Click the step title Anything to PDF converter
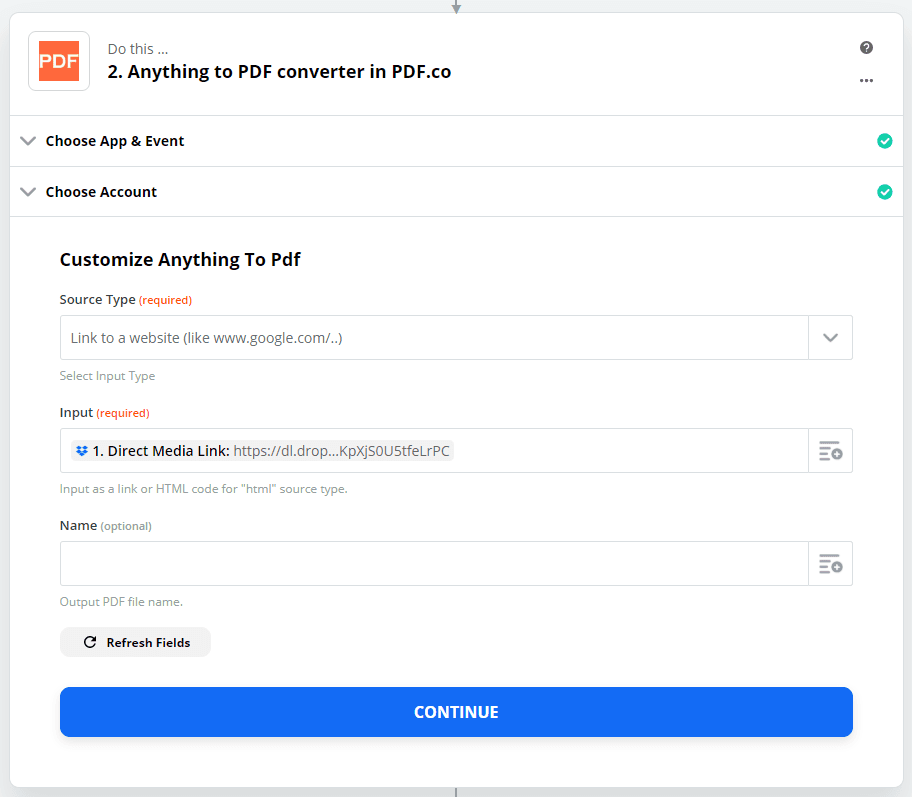Screen dimensions: 912x797 pyautogui.click(x=278, y=71)
